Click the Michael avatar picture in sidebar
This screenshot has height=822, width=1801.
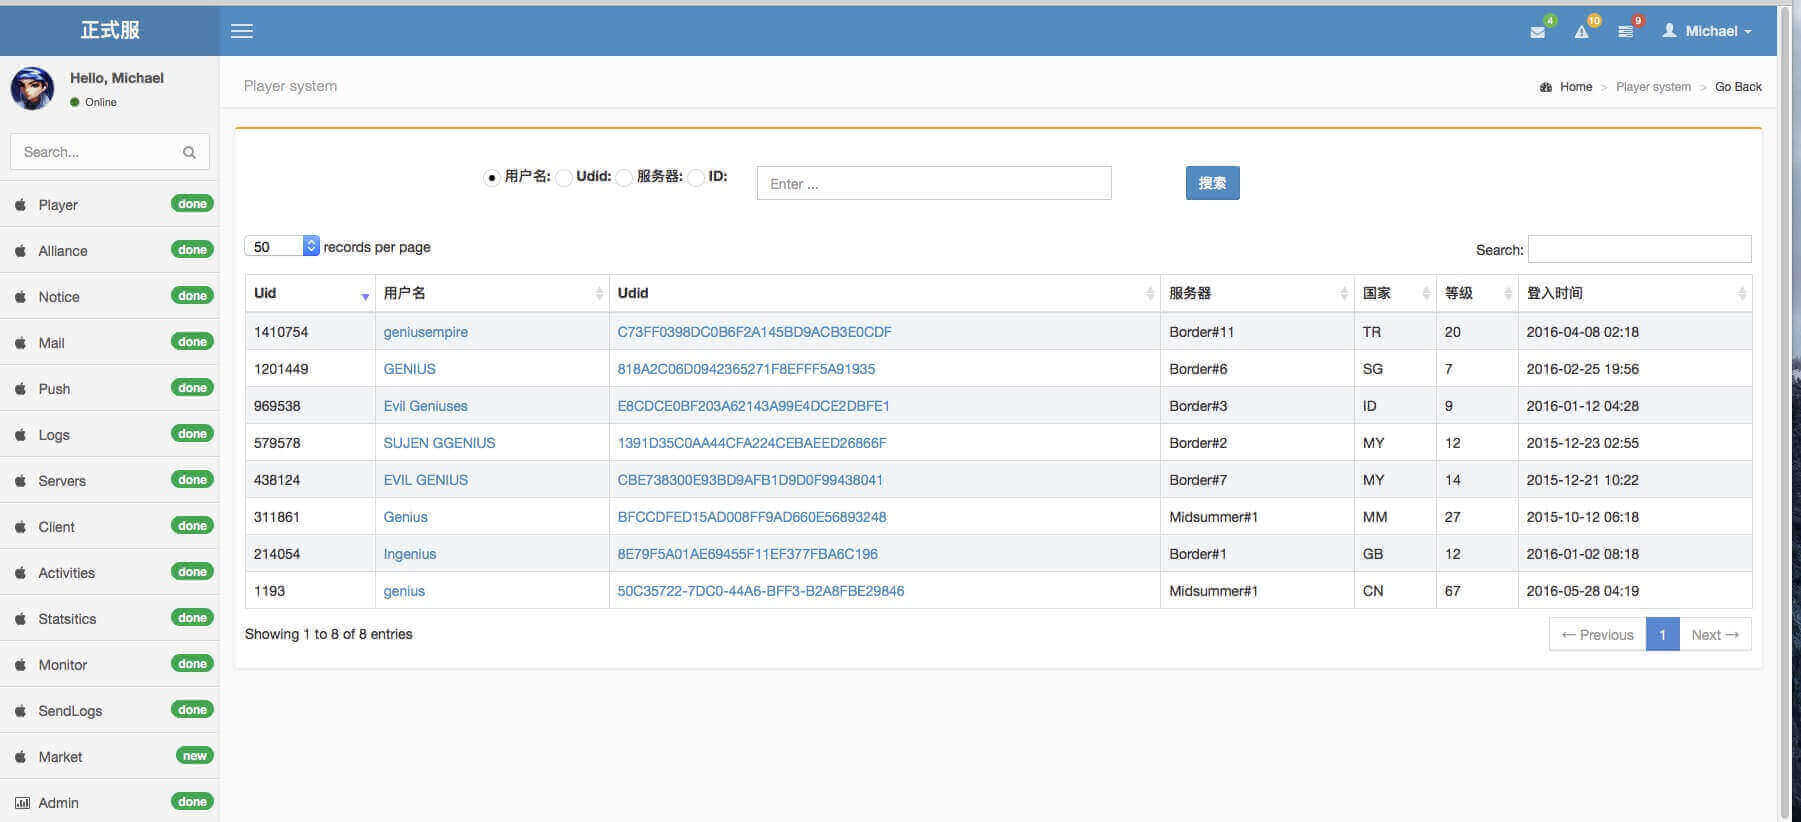(x=32, y=89)
